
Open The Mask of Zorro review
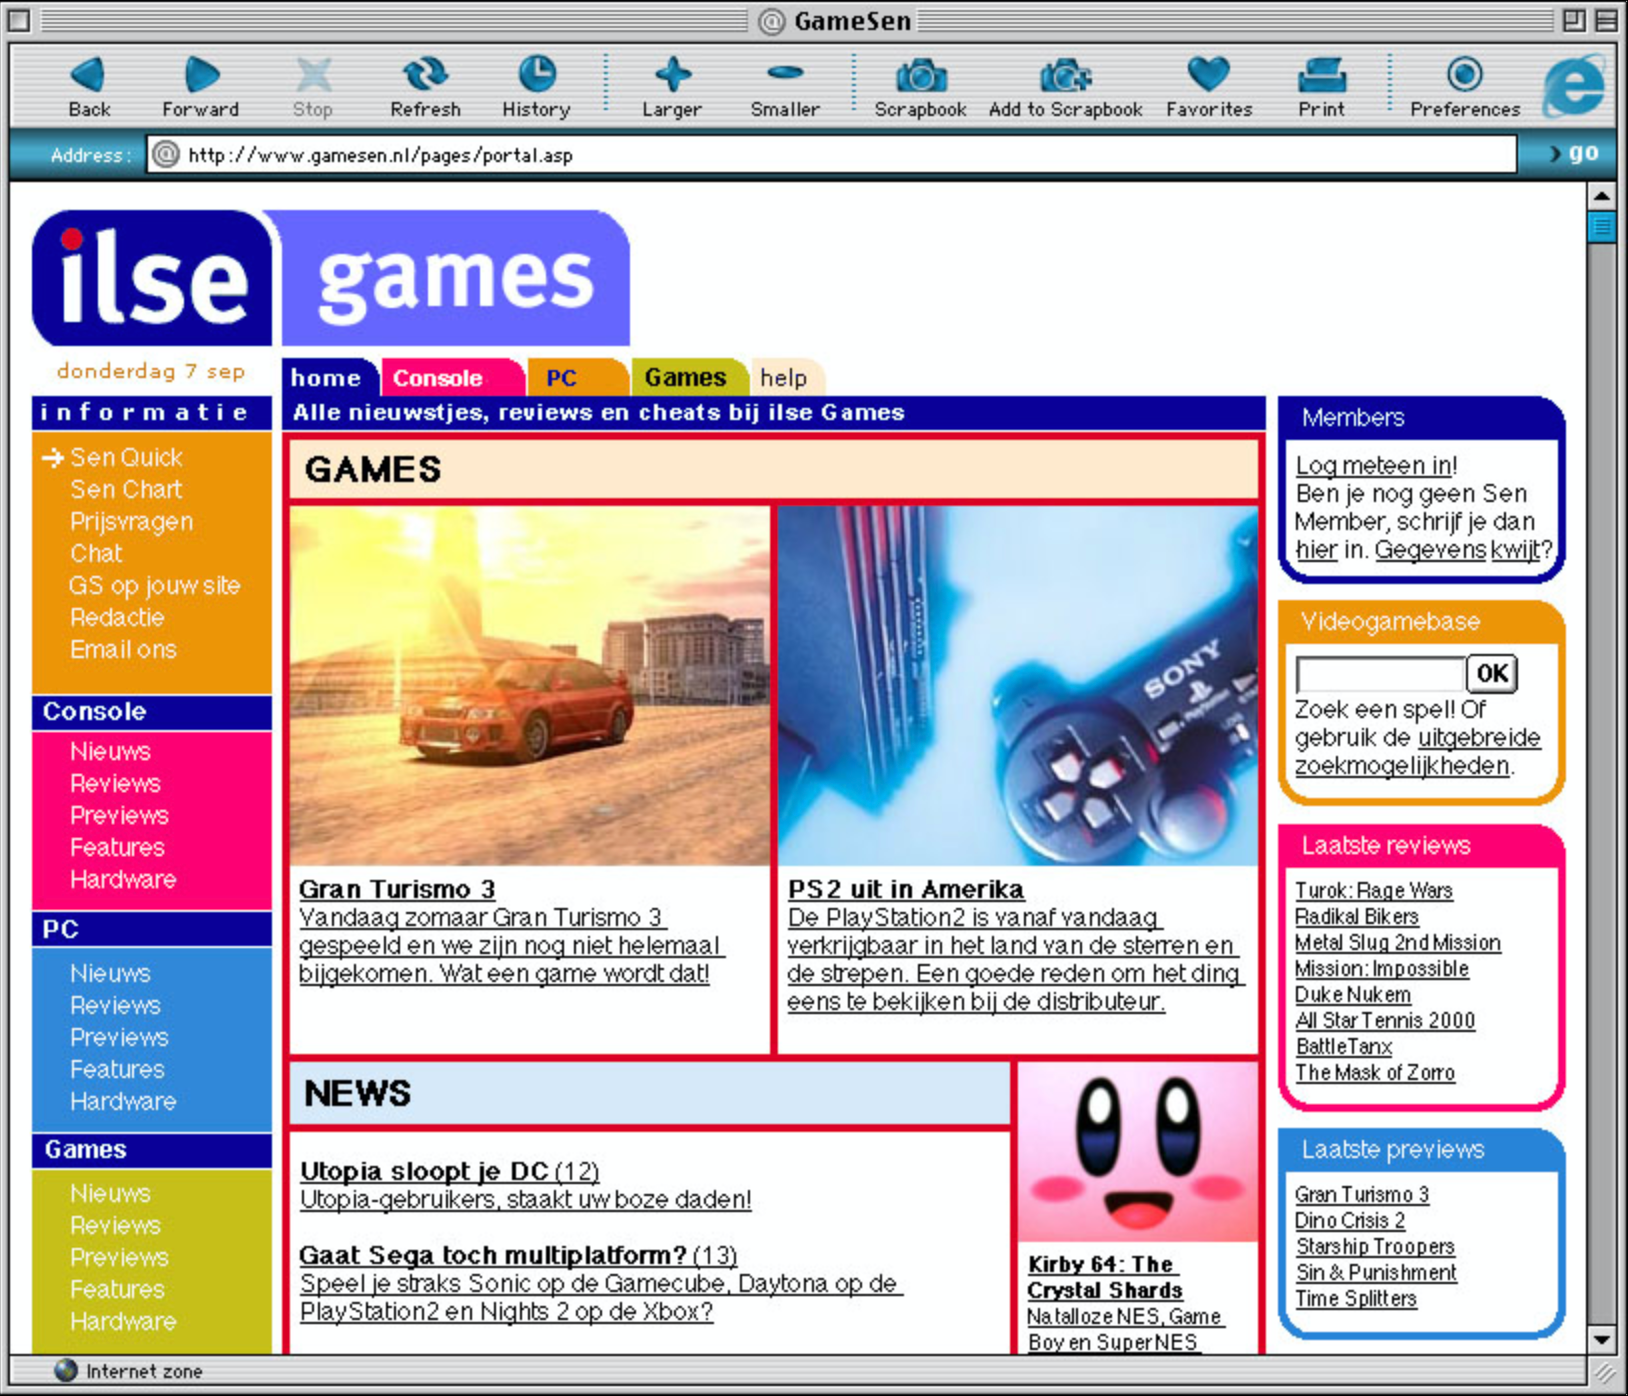pos(1374,1072)
